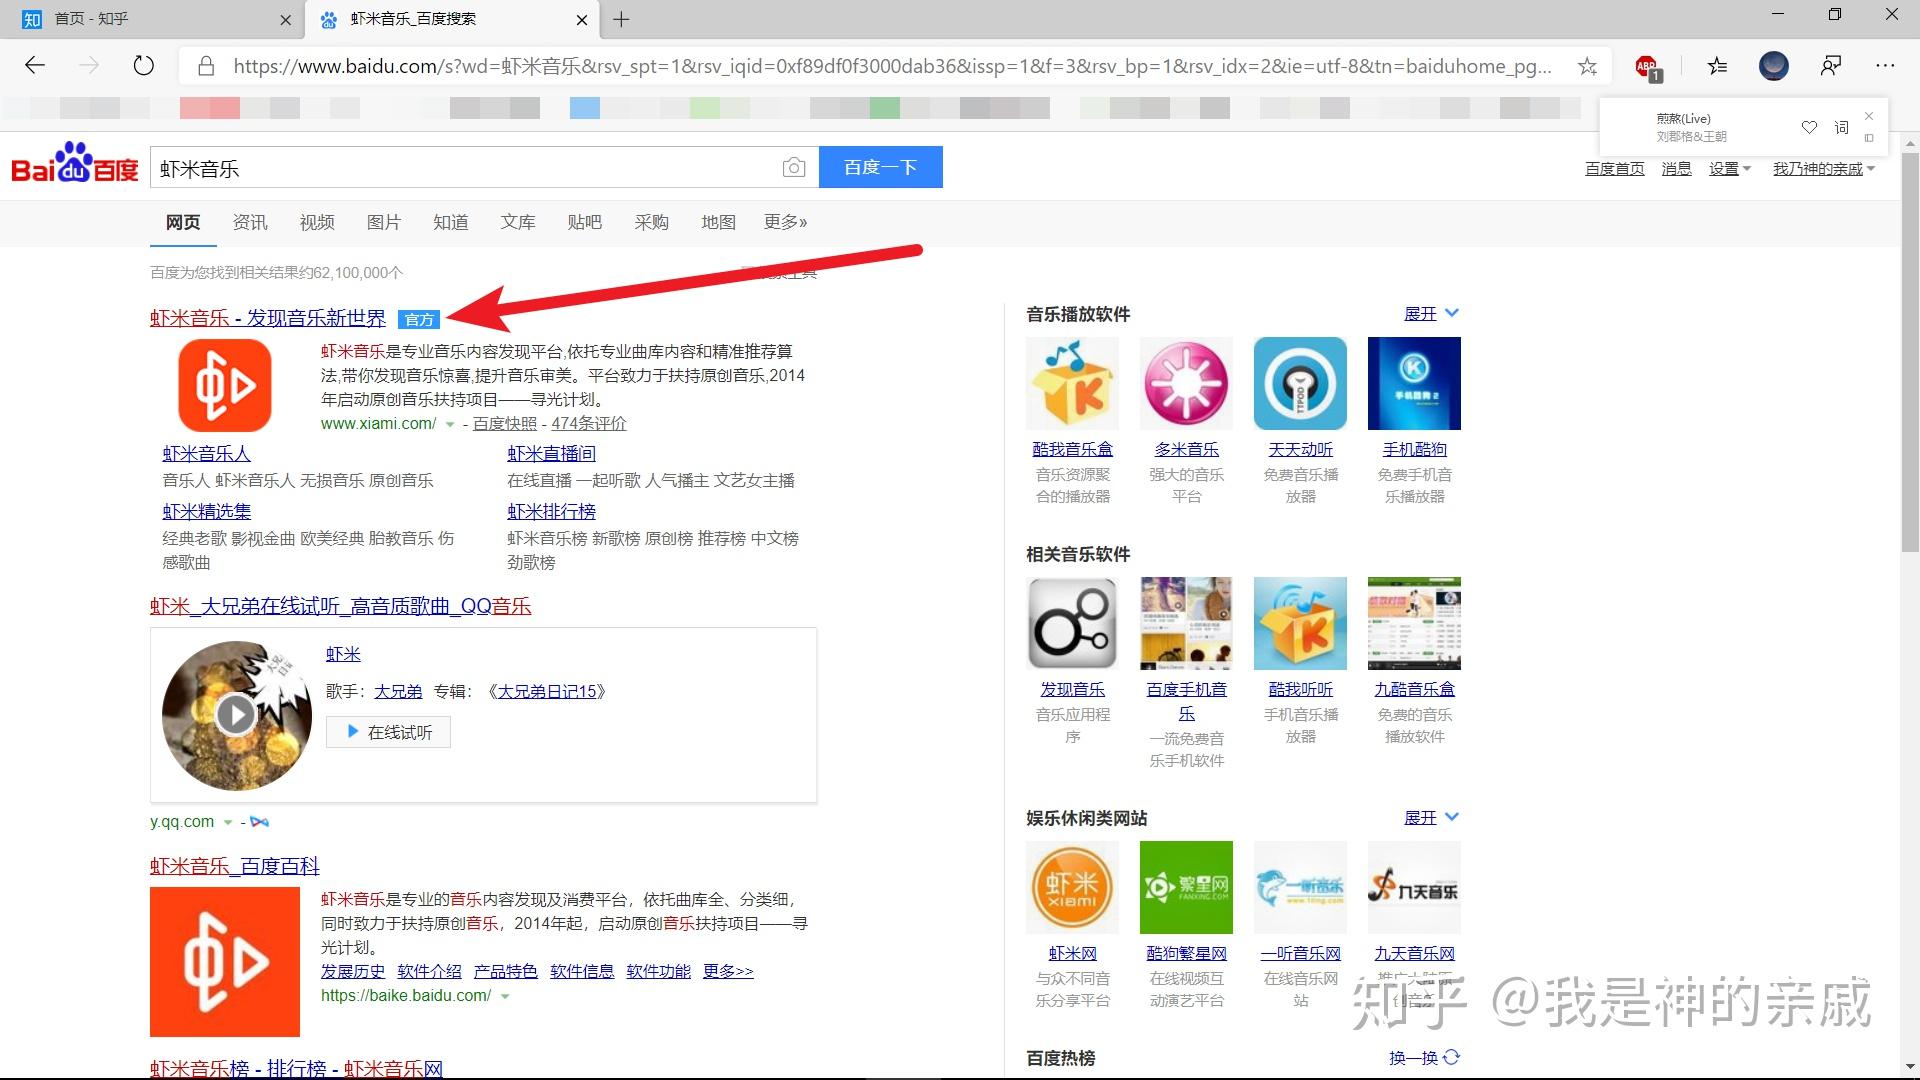
Task: Click the y.qq.com paw icon
Action: click(260, 822)
